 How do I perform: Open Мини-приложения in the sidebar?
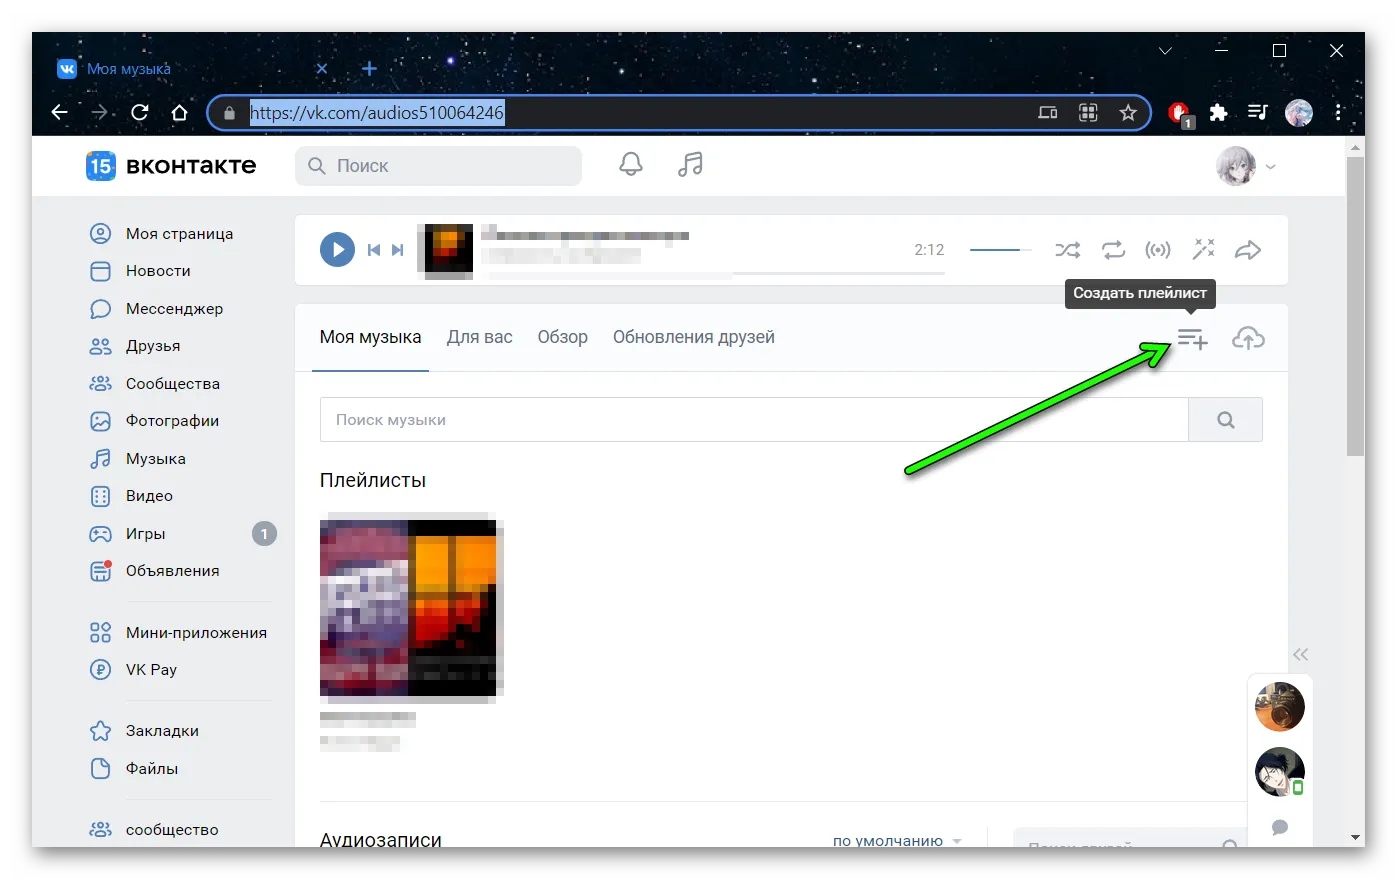tap(196, 633)
